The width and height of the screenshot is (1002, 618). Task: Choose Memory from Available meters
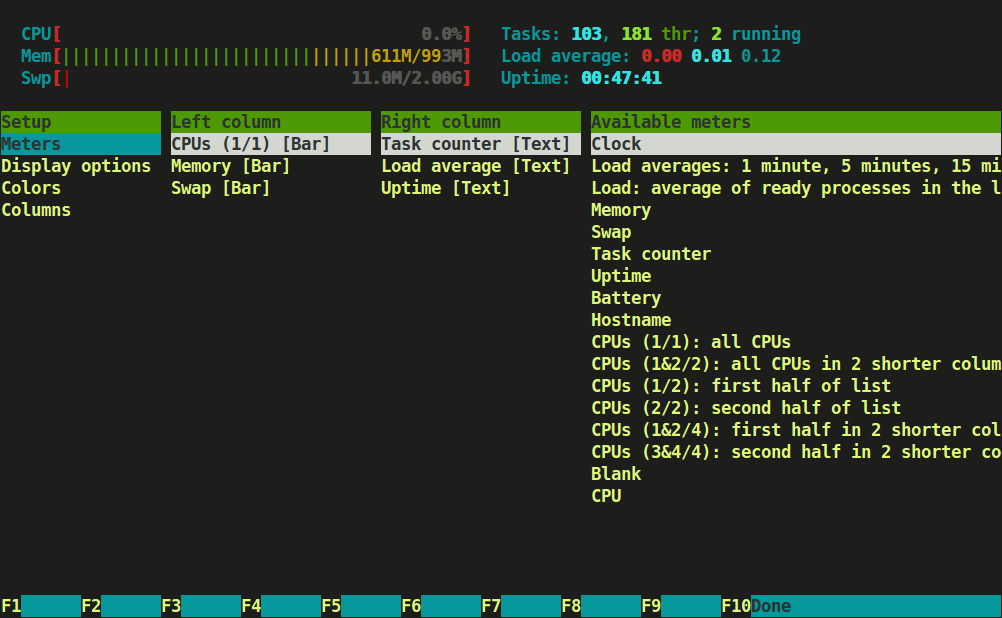click(621, 210)
